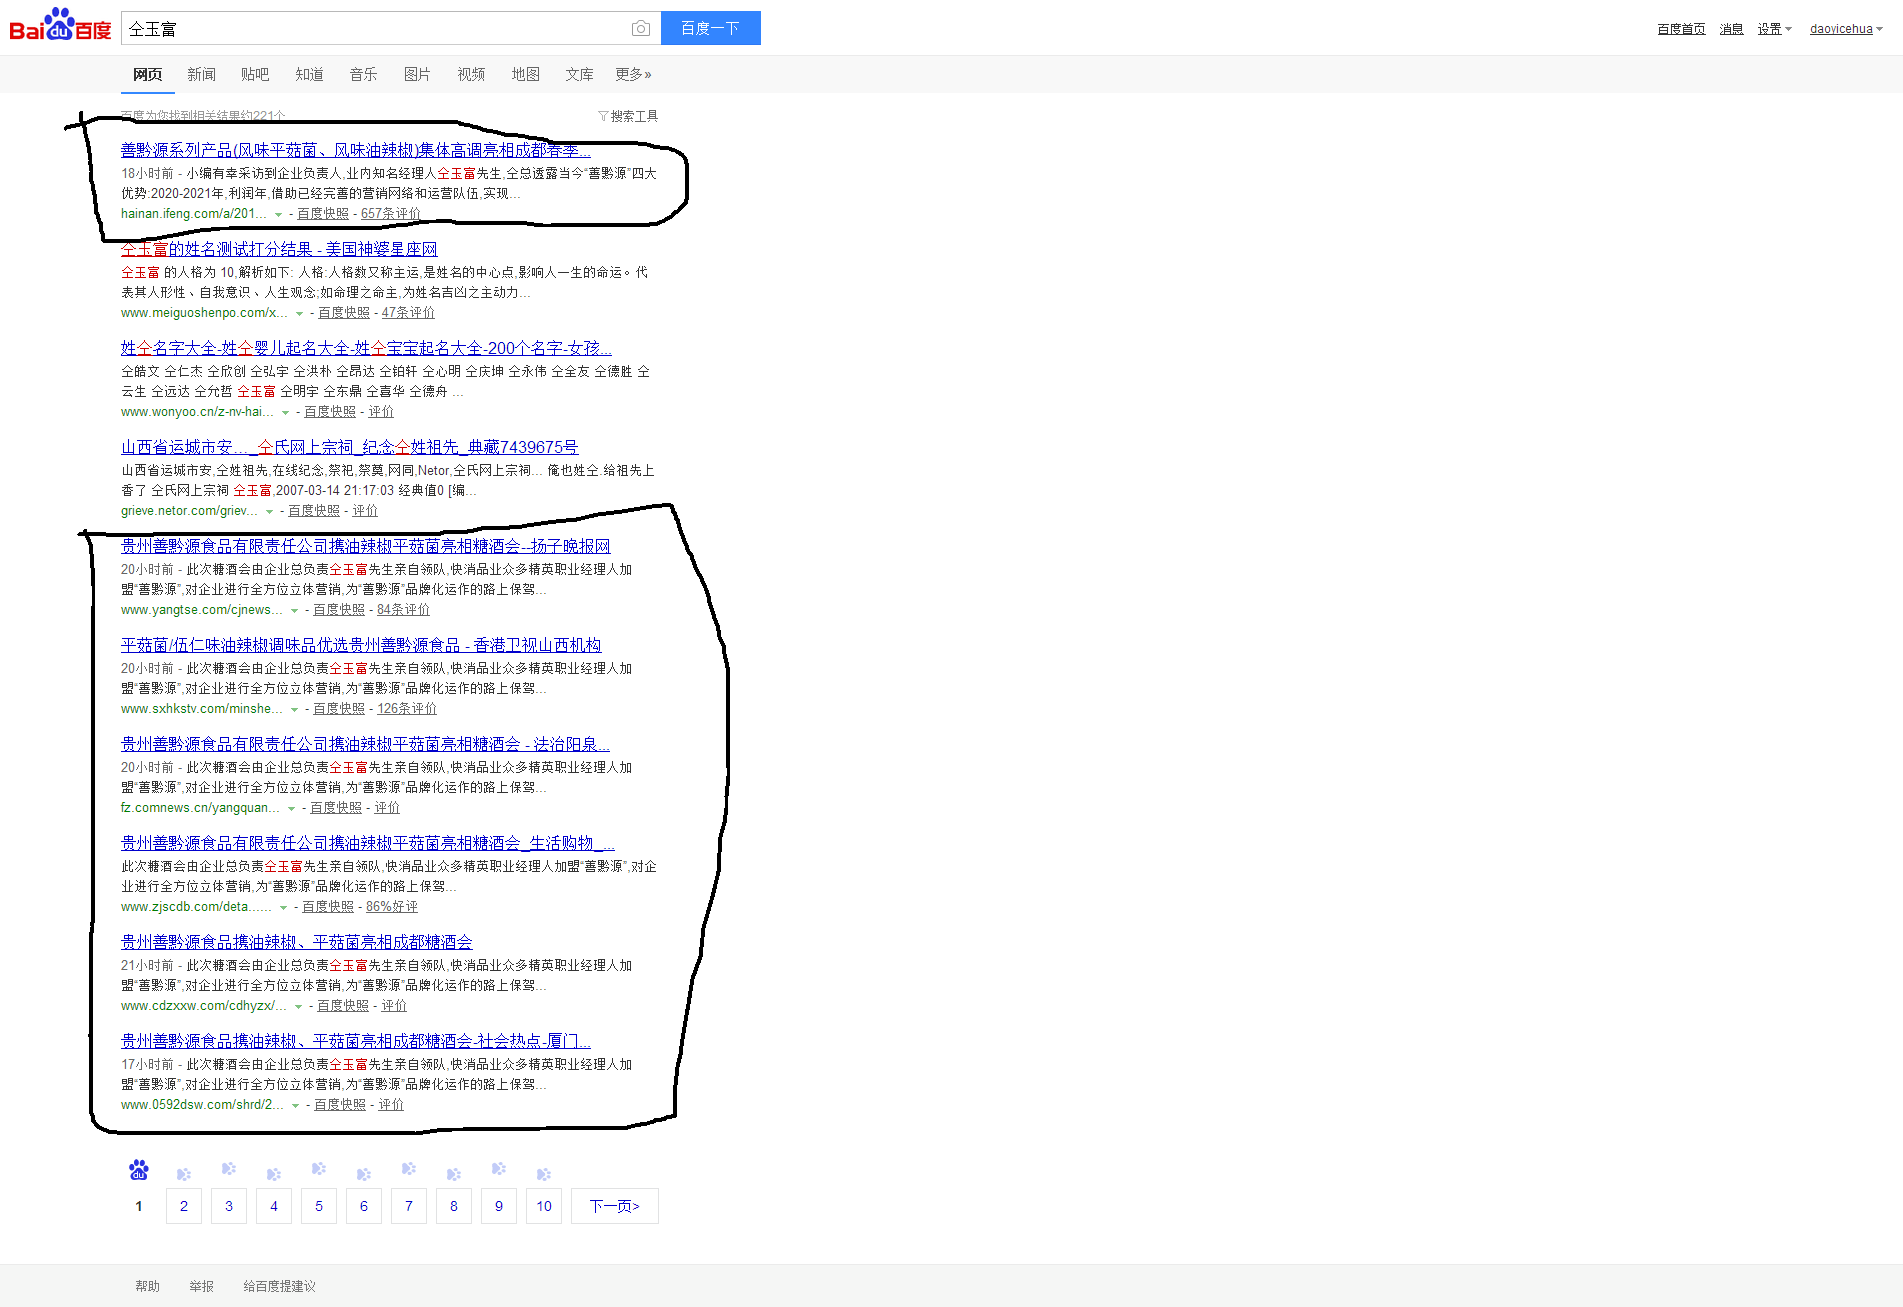Go to results page 8
The height and width of the screenshot is (1307, 1903).
[454, 1206]
